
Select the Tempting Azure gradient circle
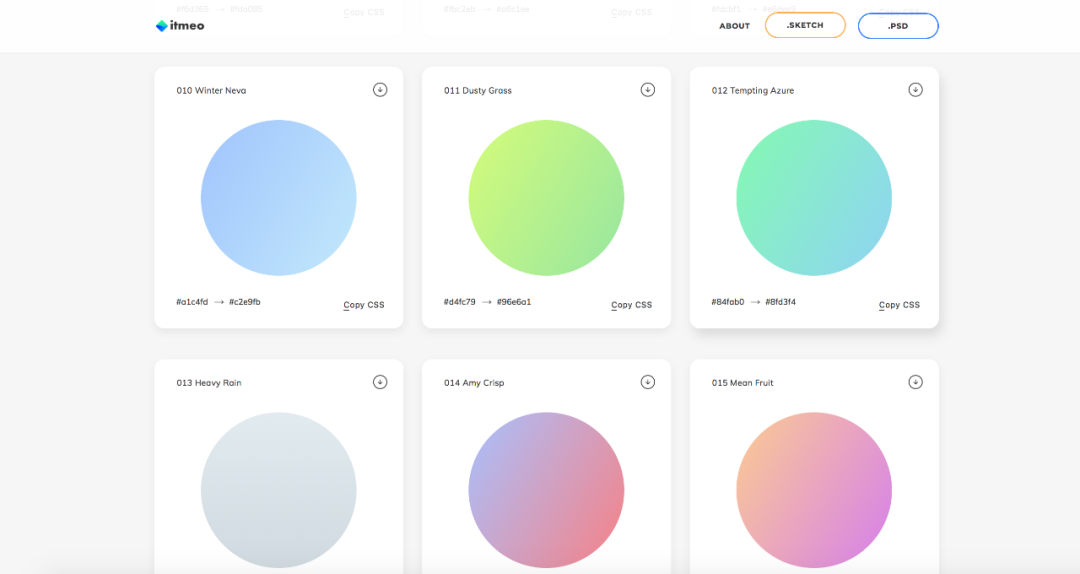click(x=814, y=198)
